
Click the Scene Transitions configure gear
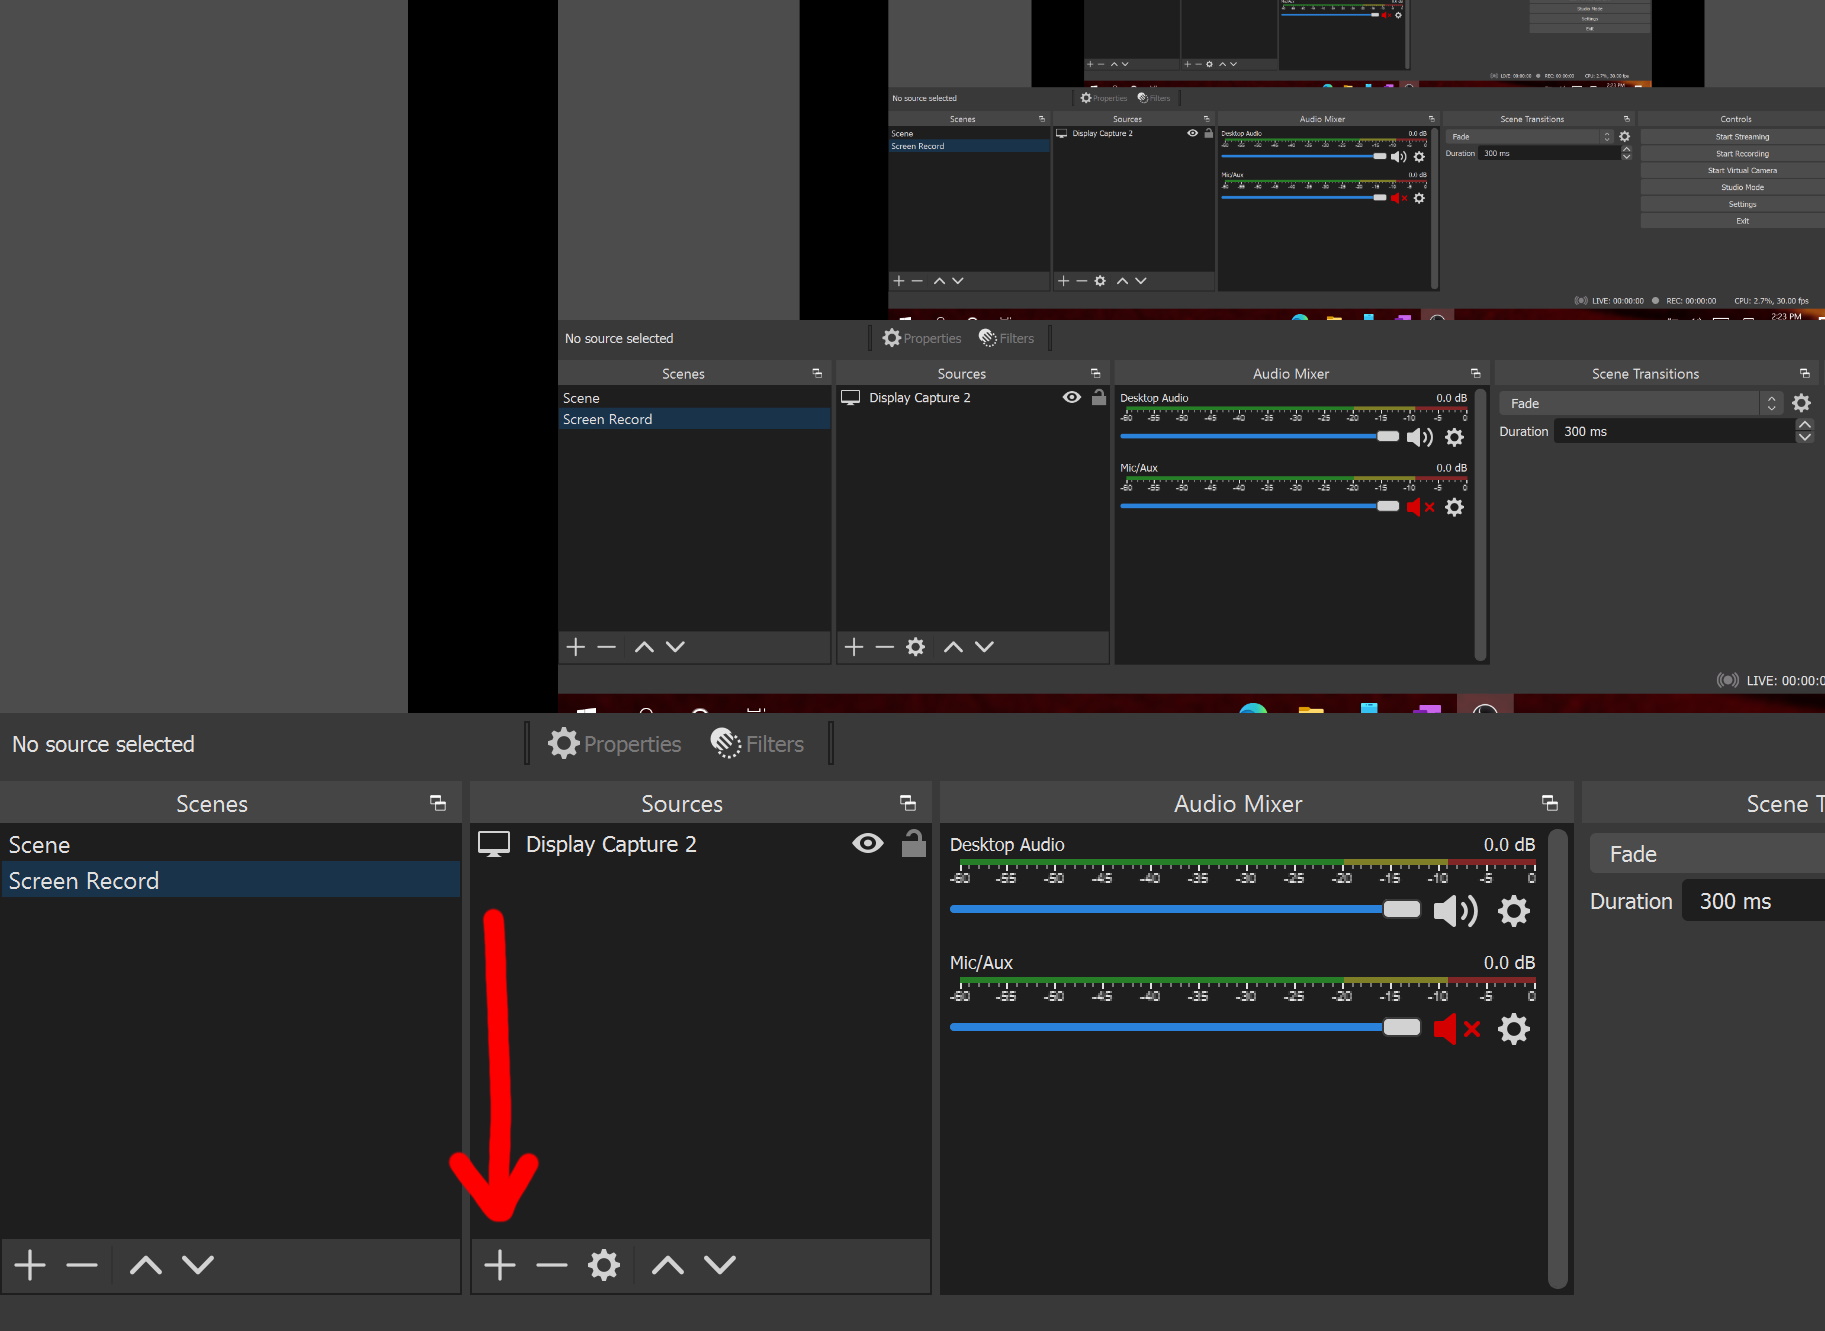(x=1803, y=403)
